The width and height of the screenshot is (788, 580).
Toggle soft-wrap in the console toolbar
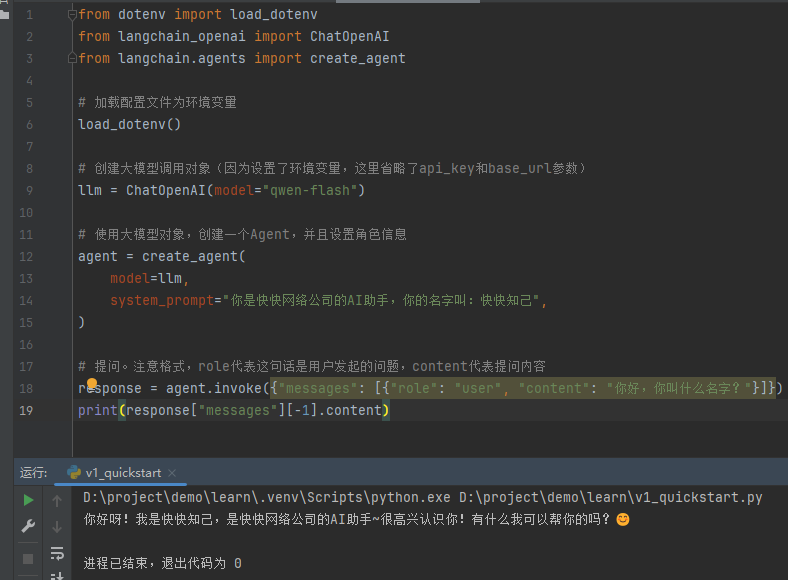point(57,552)
